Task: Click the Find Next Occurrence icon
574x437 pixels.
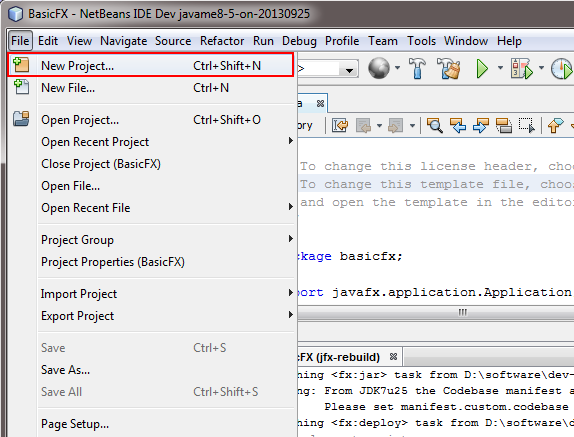Action: [x=481, y=126]
